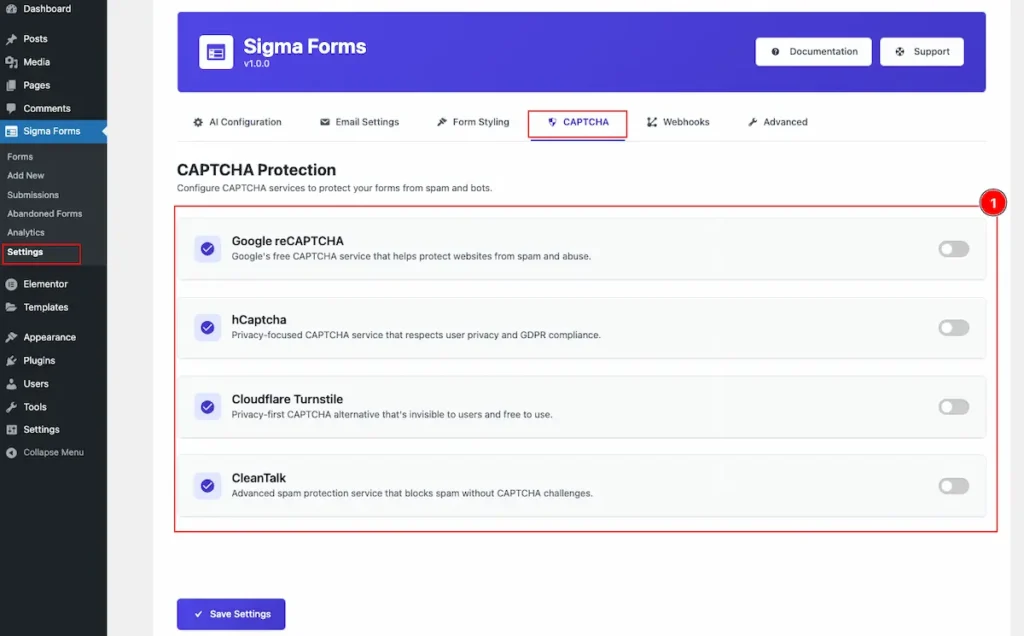Go to the Webhooks tab
1024x636 pixels.
678,122
